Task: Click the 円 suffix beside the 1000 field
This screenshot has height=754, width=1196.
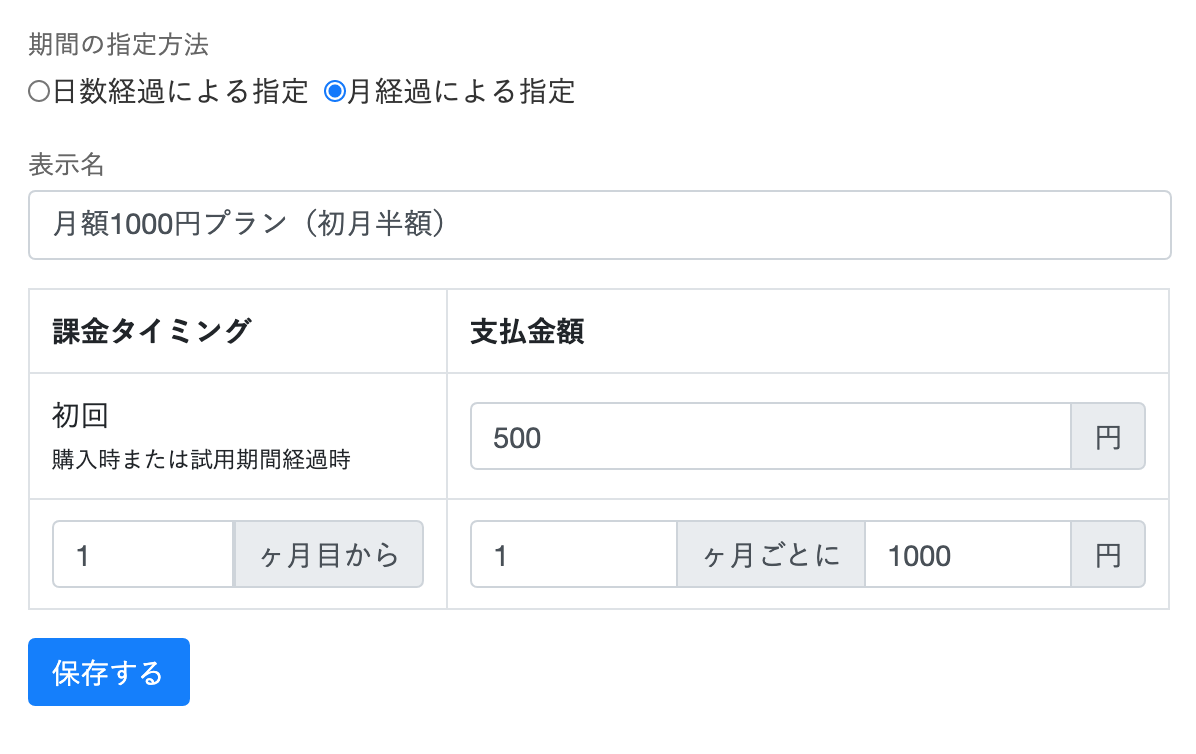Action: click(x=1108, y=555)
